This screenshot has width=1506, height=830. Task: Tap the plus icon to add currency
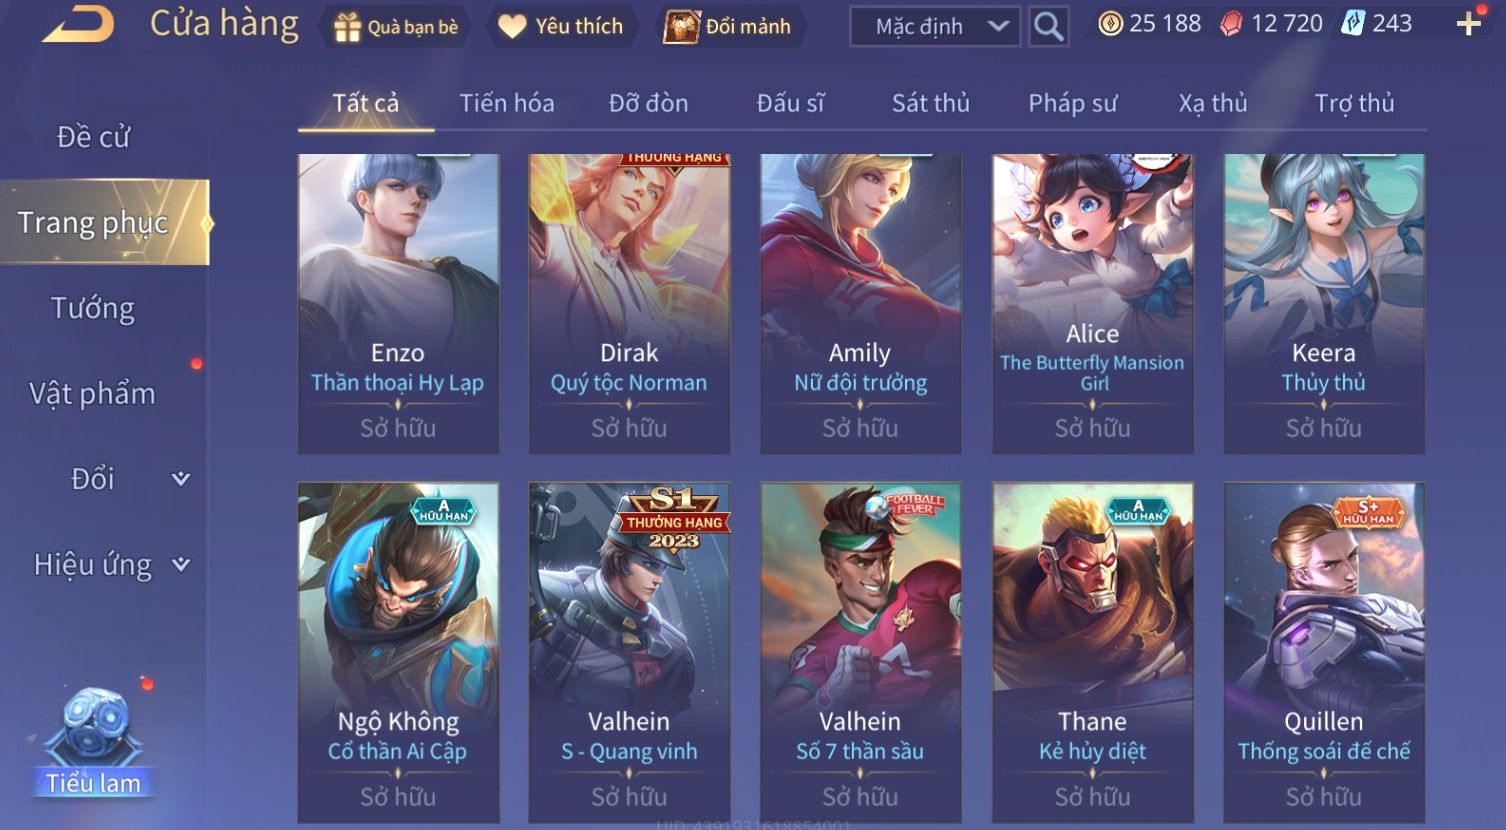(1468, 24)
